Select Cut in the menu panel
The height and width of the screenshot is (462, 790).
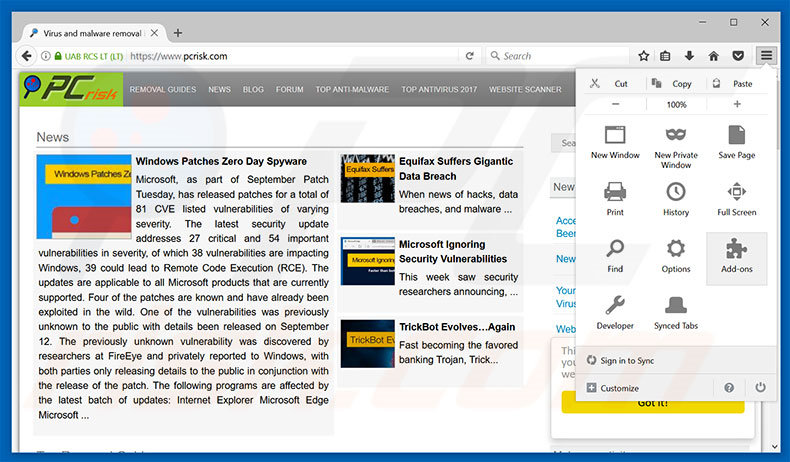615,84
